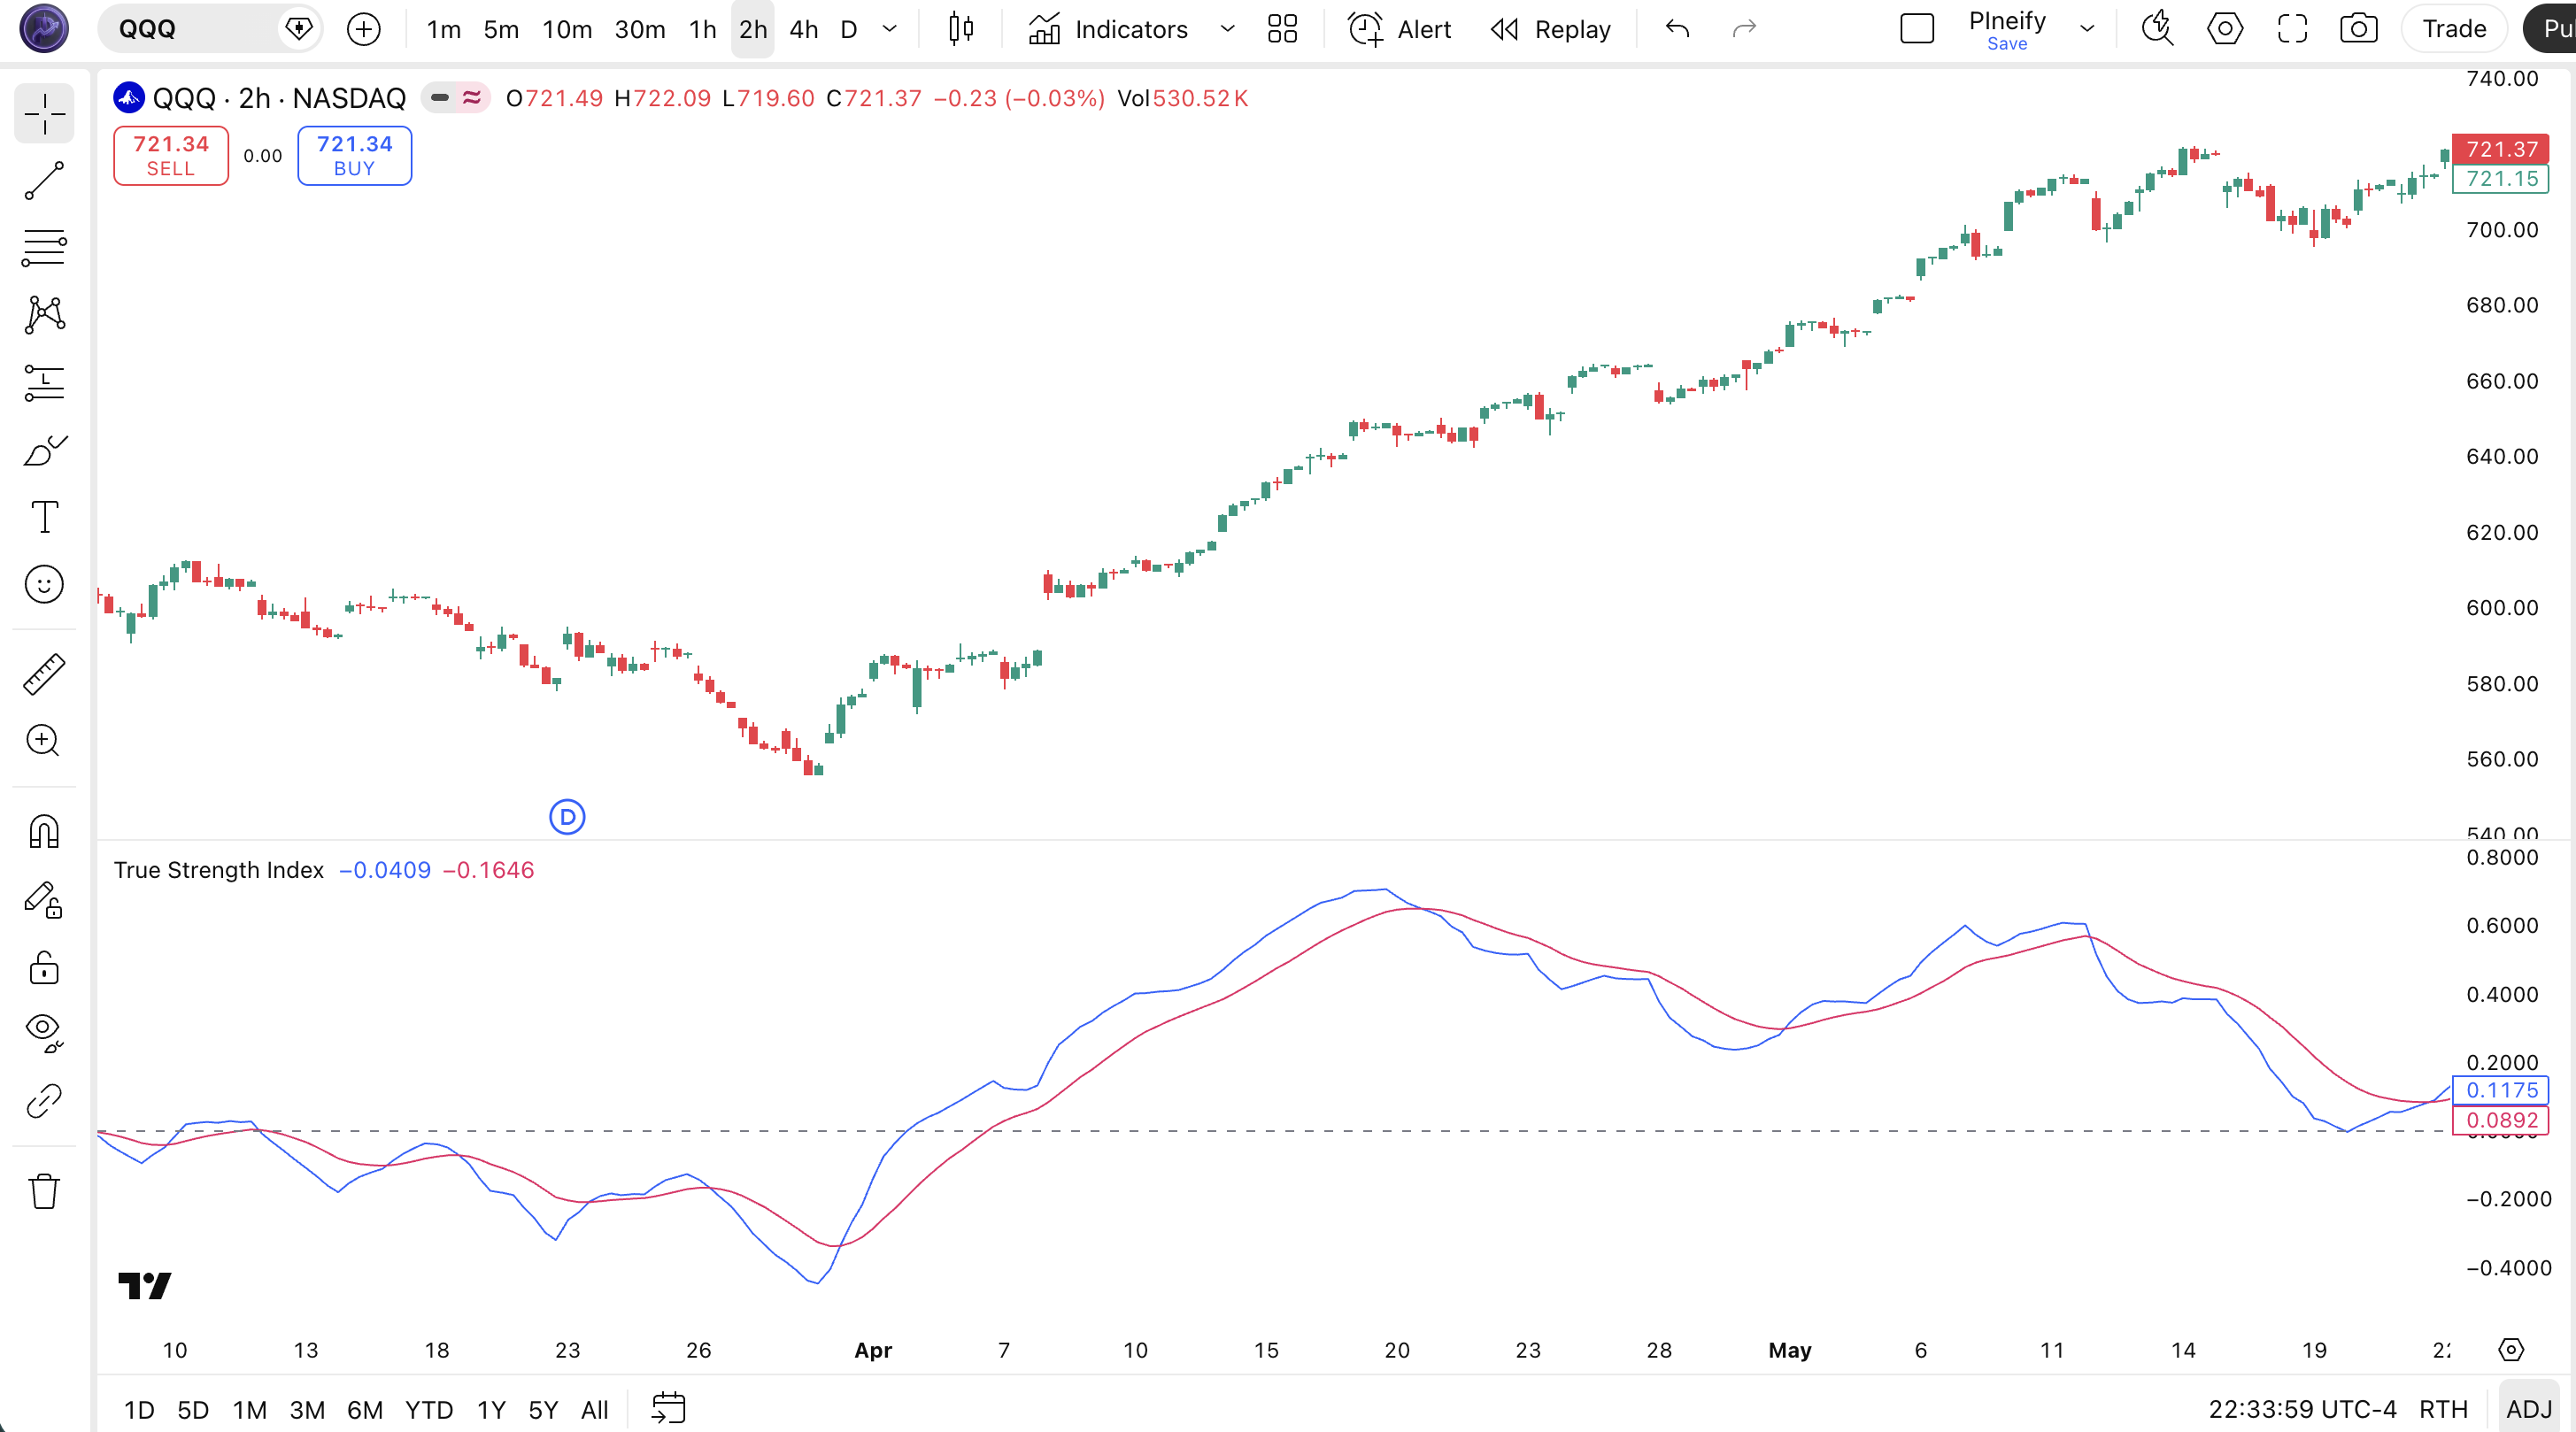The height and width of the screenshot is (1432, 2576).
Task: Open the symbol diamond badge in the search box
Action: (x=299, y=28)
